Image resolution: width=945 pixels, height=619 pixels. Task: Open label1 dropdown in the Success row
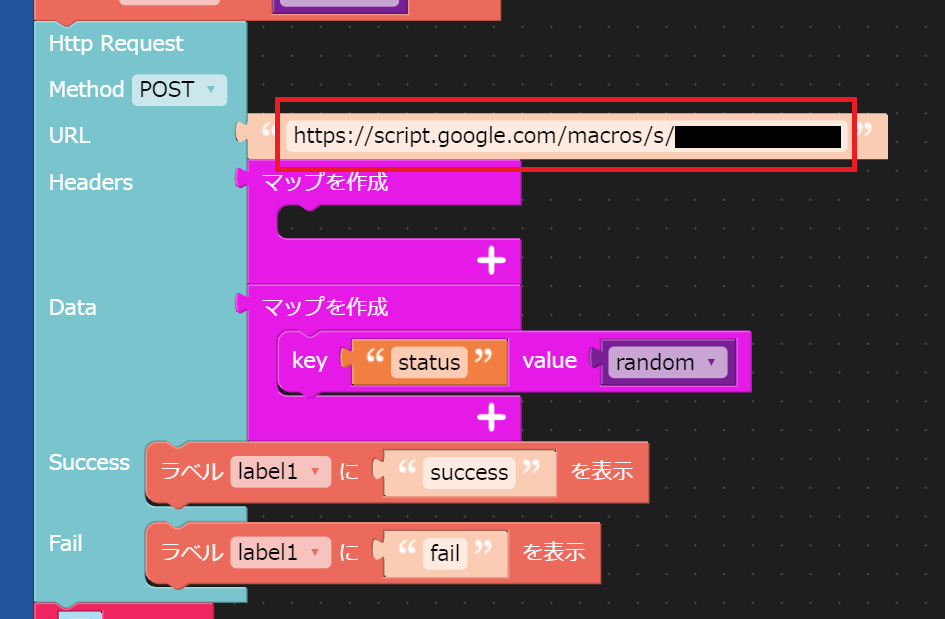pyautogui.click(x=280, y=472)
